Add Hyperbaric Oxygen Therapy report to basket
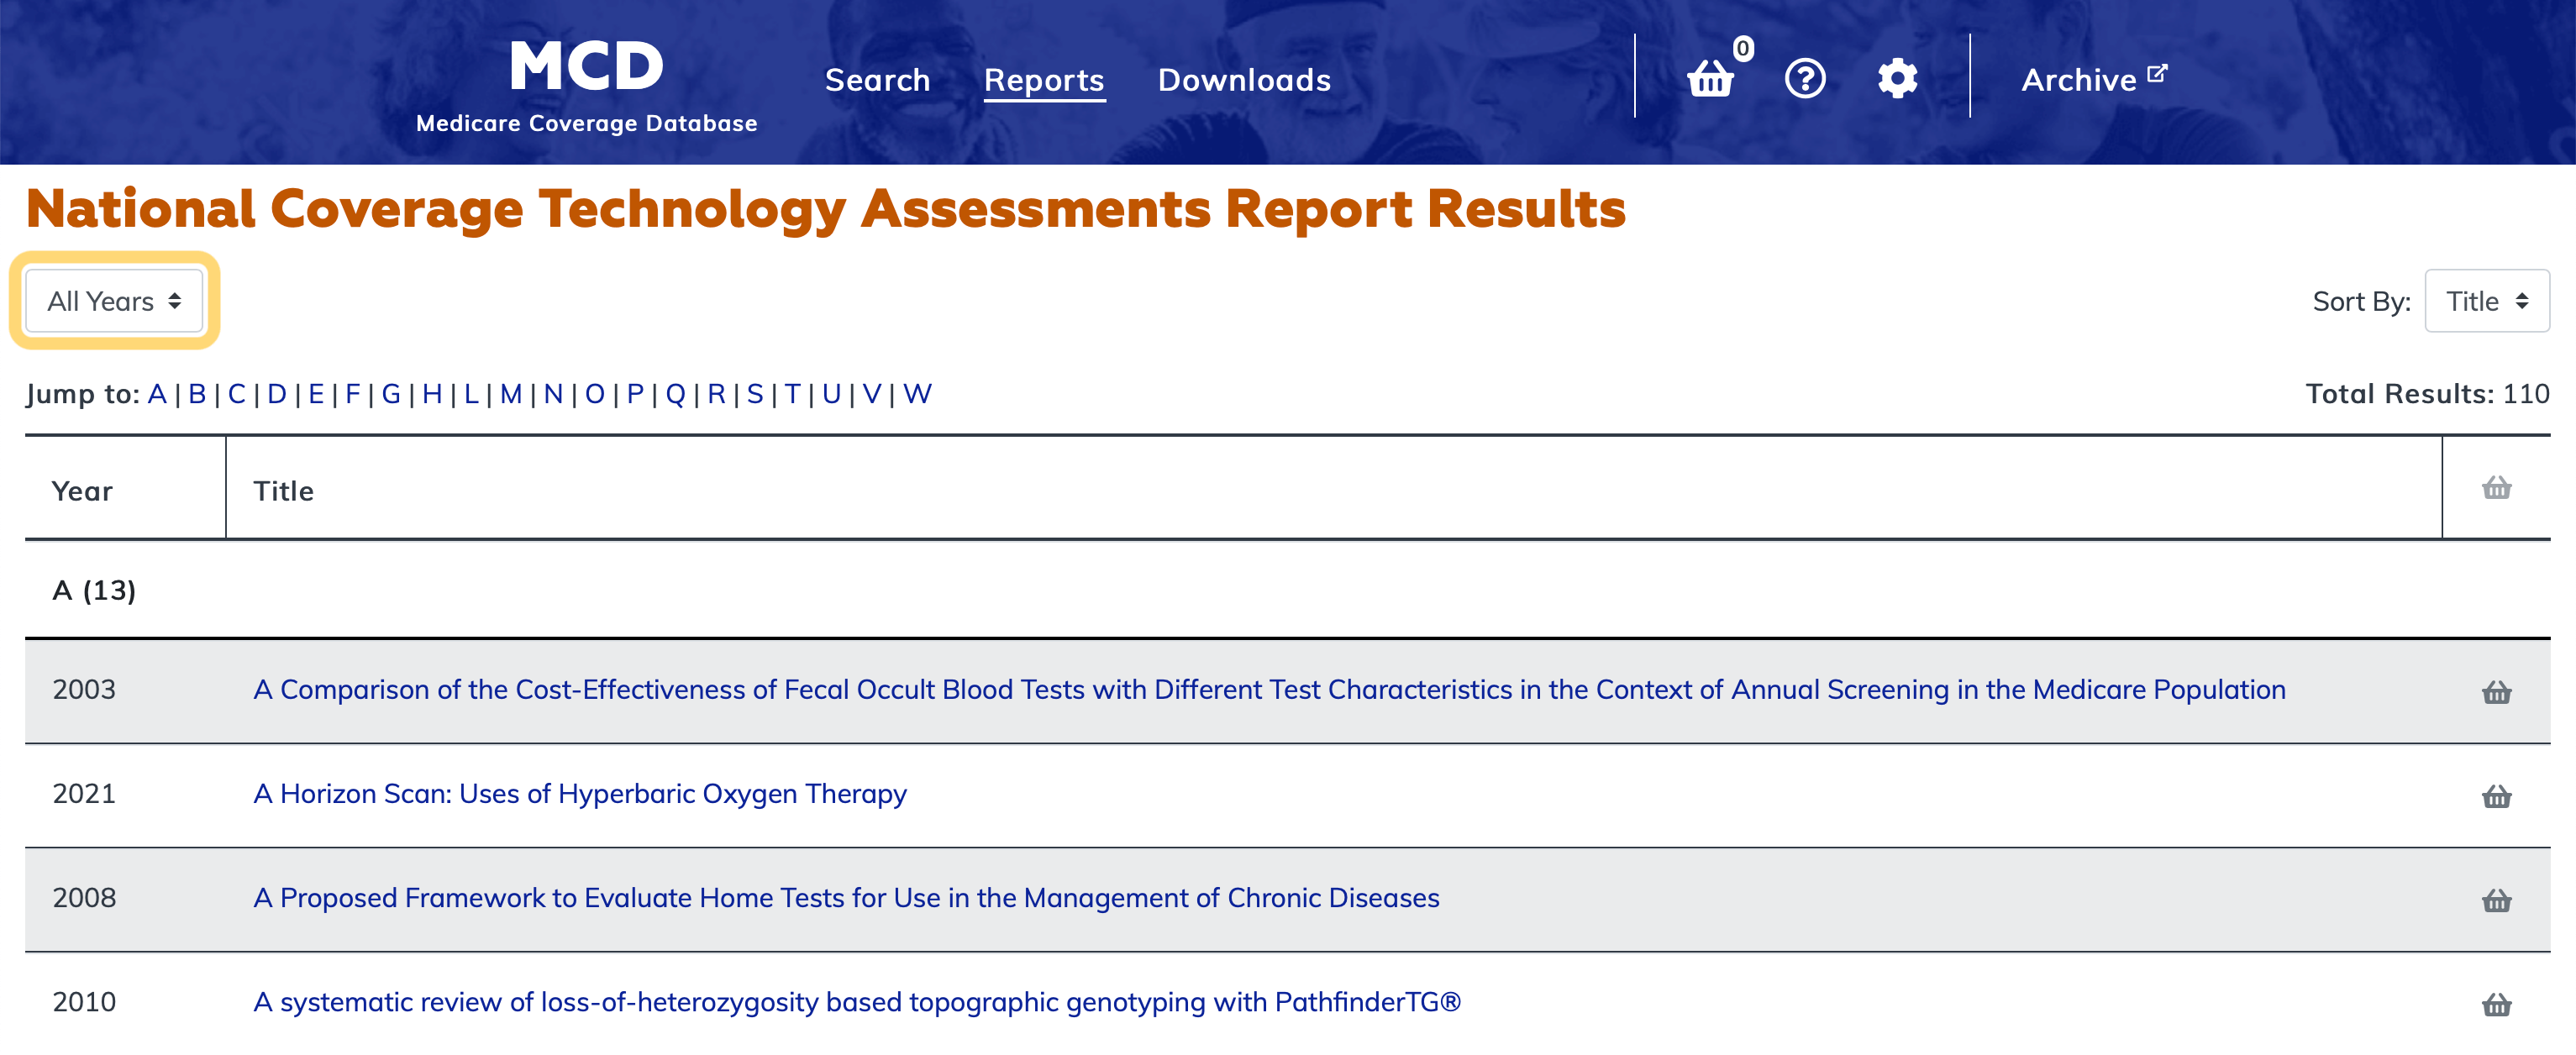The width and height of the screenshot is (2576, 1055). click(2496, 796)
